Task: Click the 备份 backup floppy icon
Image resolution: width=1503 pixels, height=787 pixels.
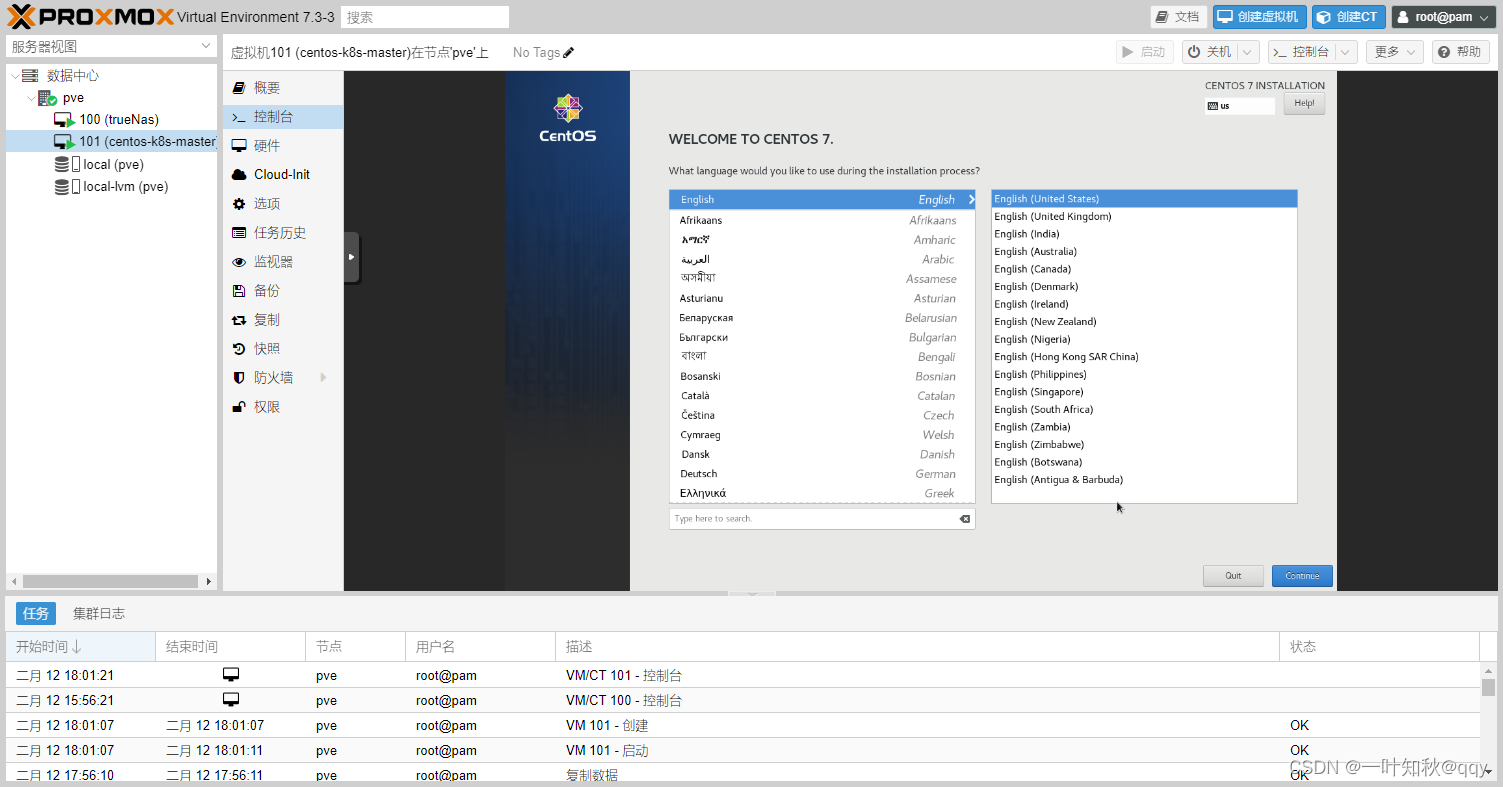Action: [239, 291]
